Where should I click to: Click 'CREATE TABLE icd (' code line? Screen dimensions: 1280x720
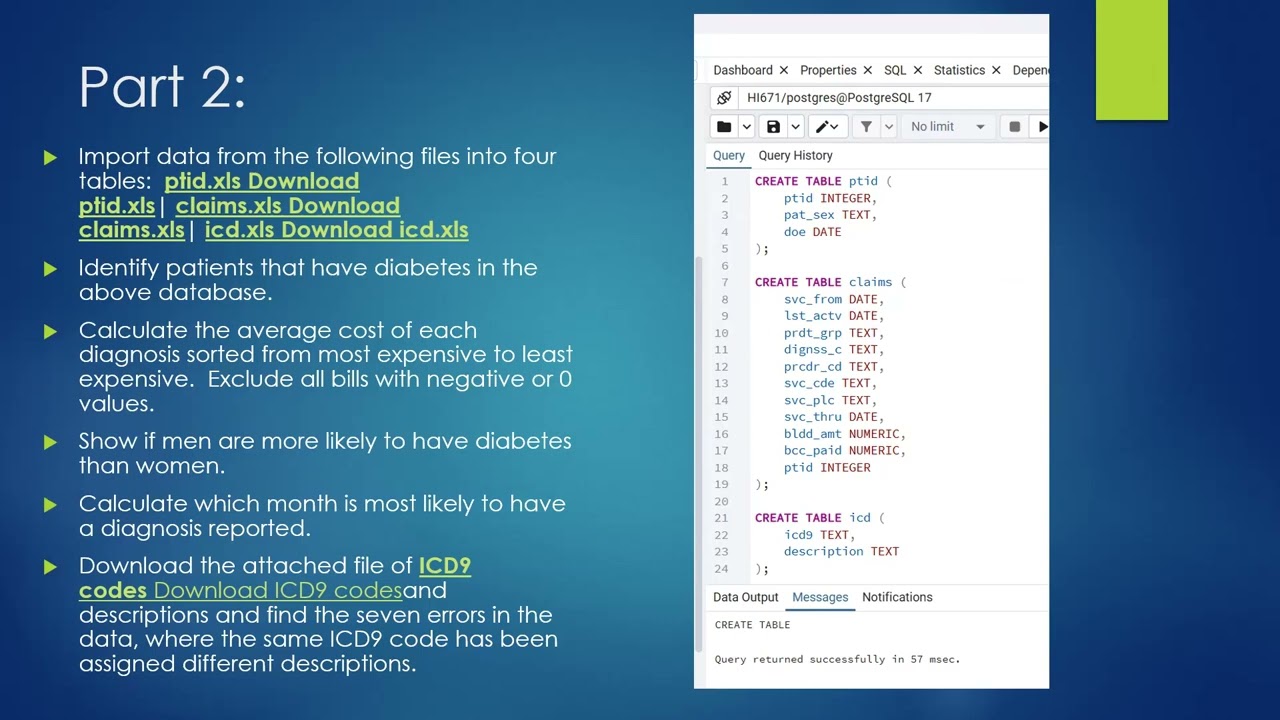[819, 518]
